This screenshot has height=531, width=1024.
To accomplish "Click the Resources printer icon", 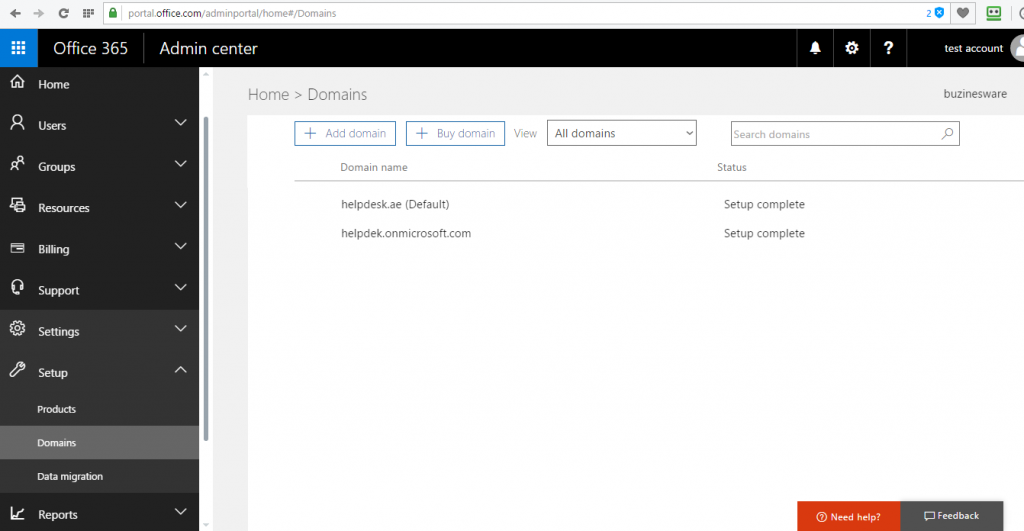I will click(18, 205).
